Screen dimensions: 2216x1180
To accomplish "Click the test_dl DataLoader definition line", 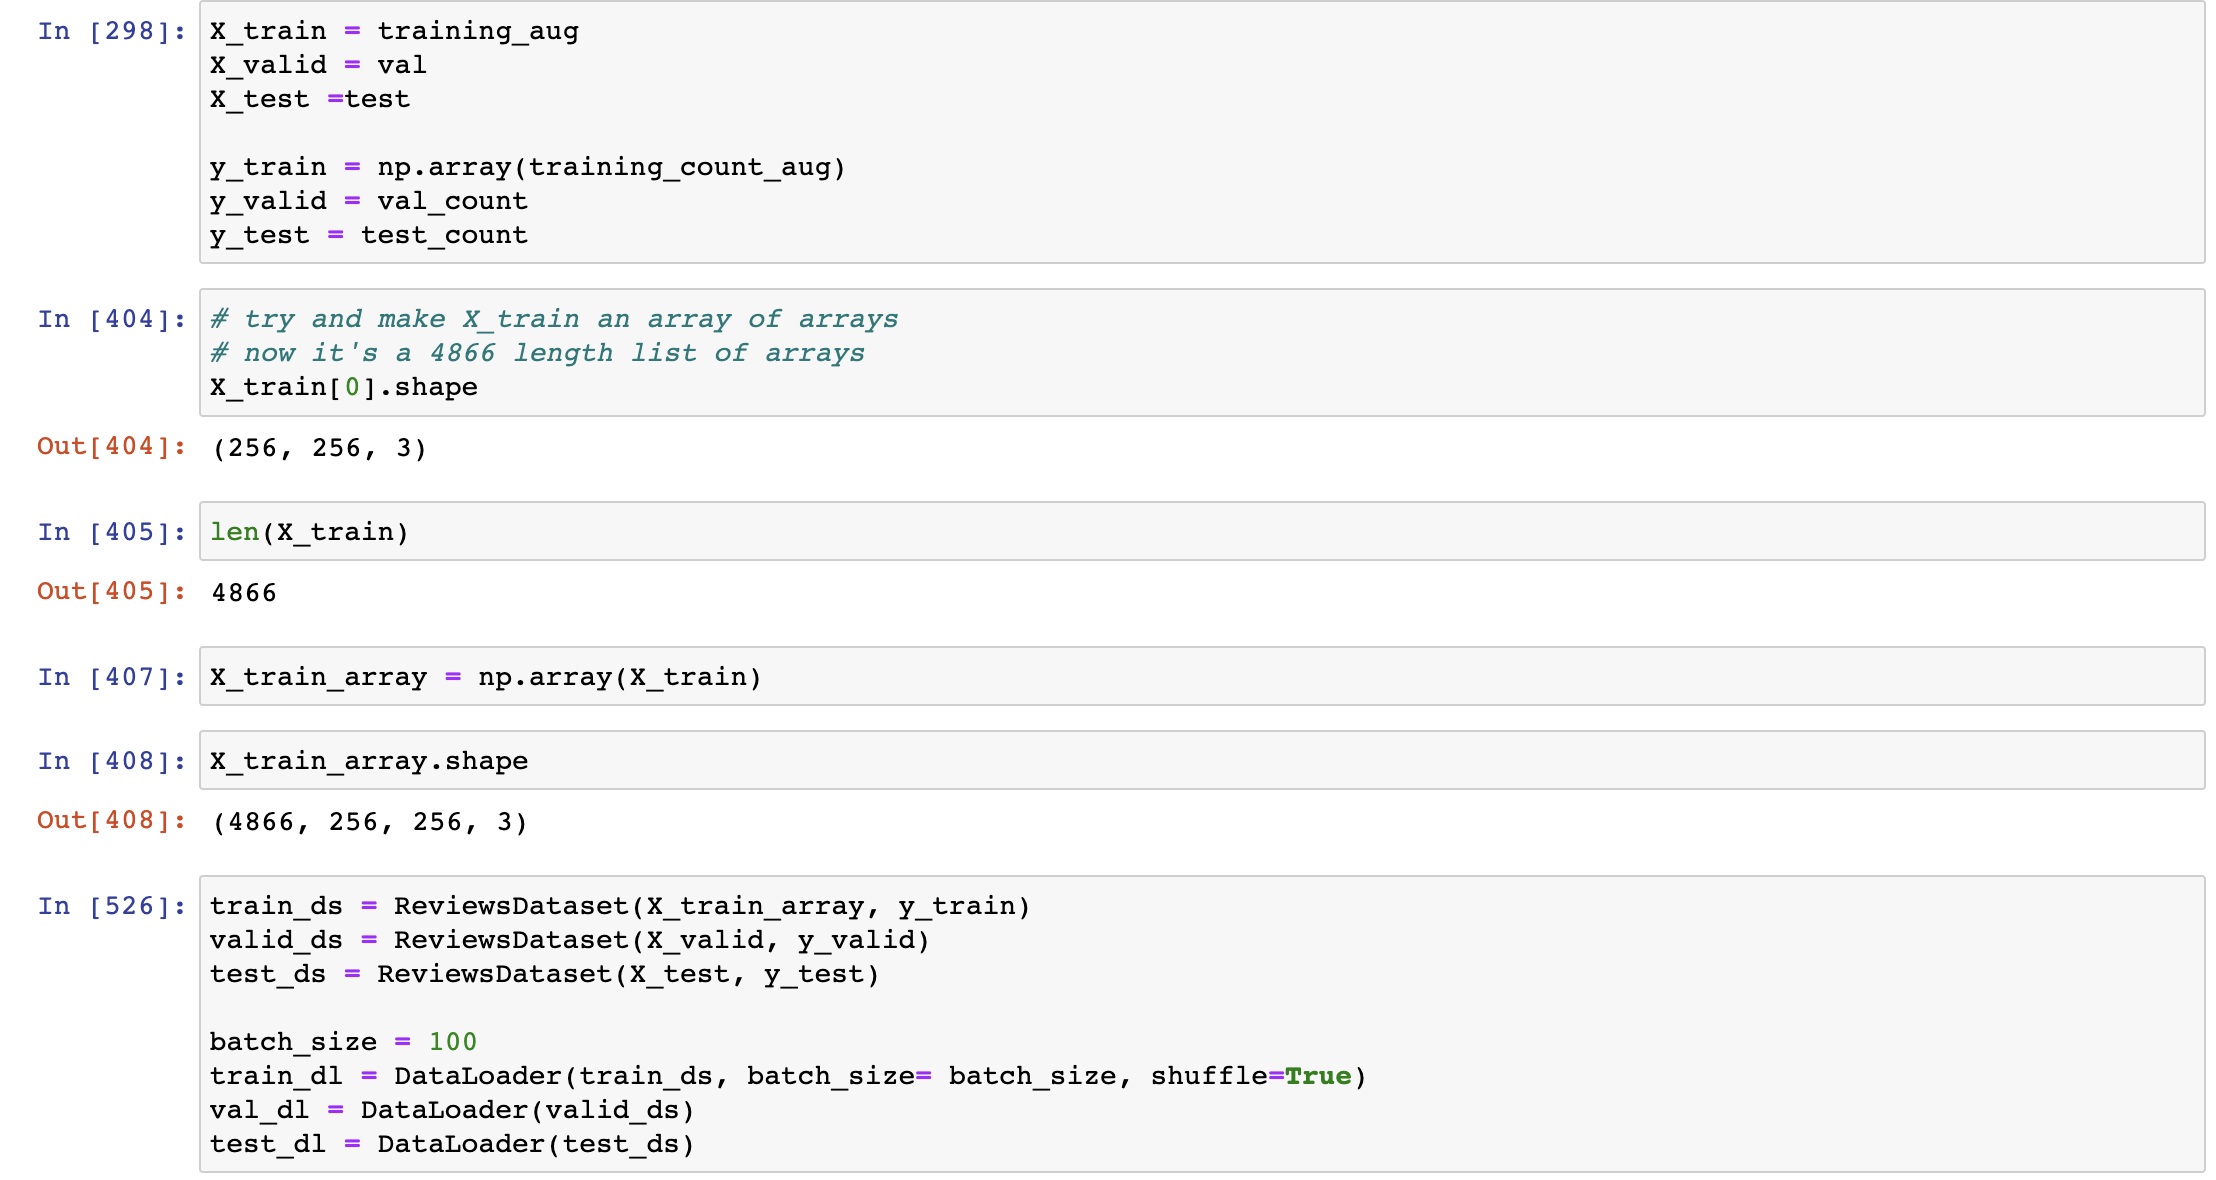I will [x=452, y=1143].
